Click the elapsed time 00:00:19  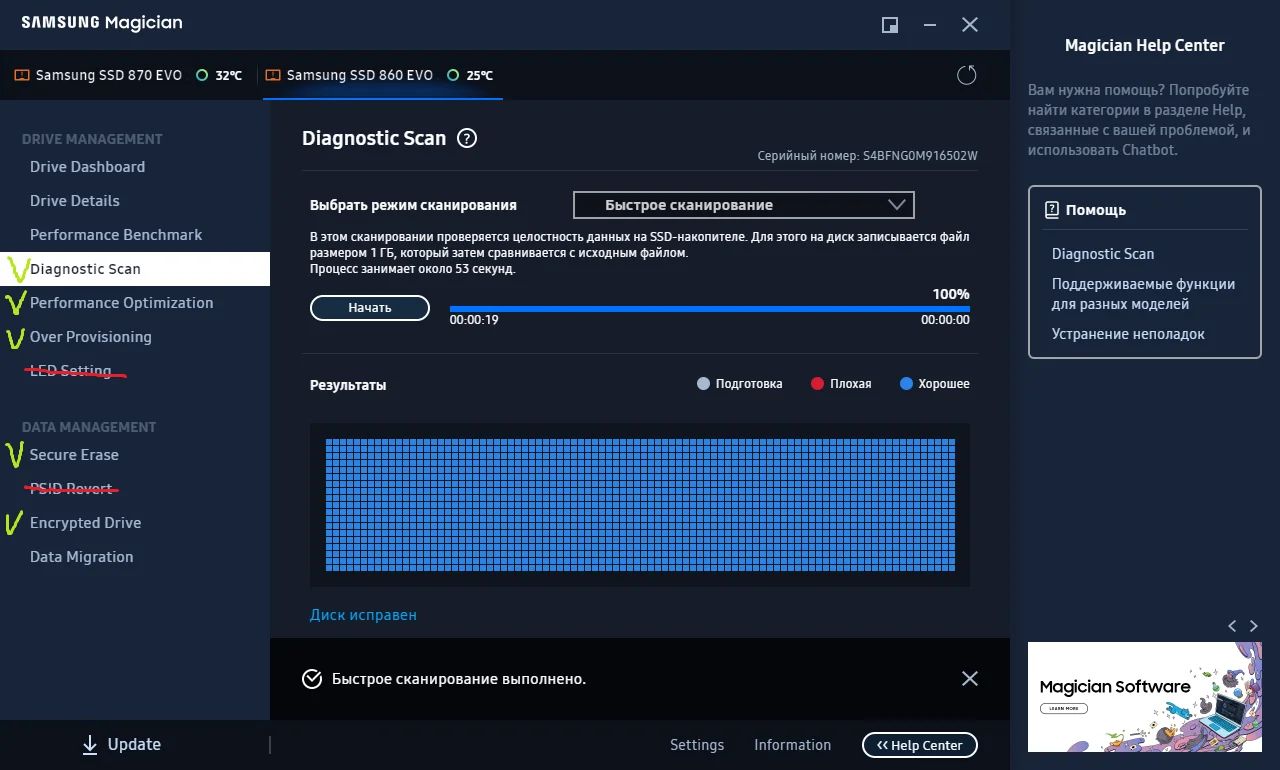tap(474, 320)
